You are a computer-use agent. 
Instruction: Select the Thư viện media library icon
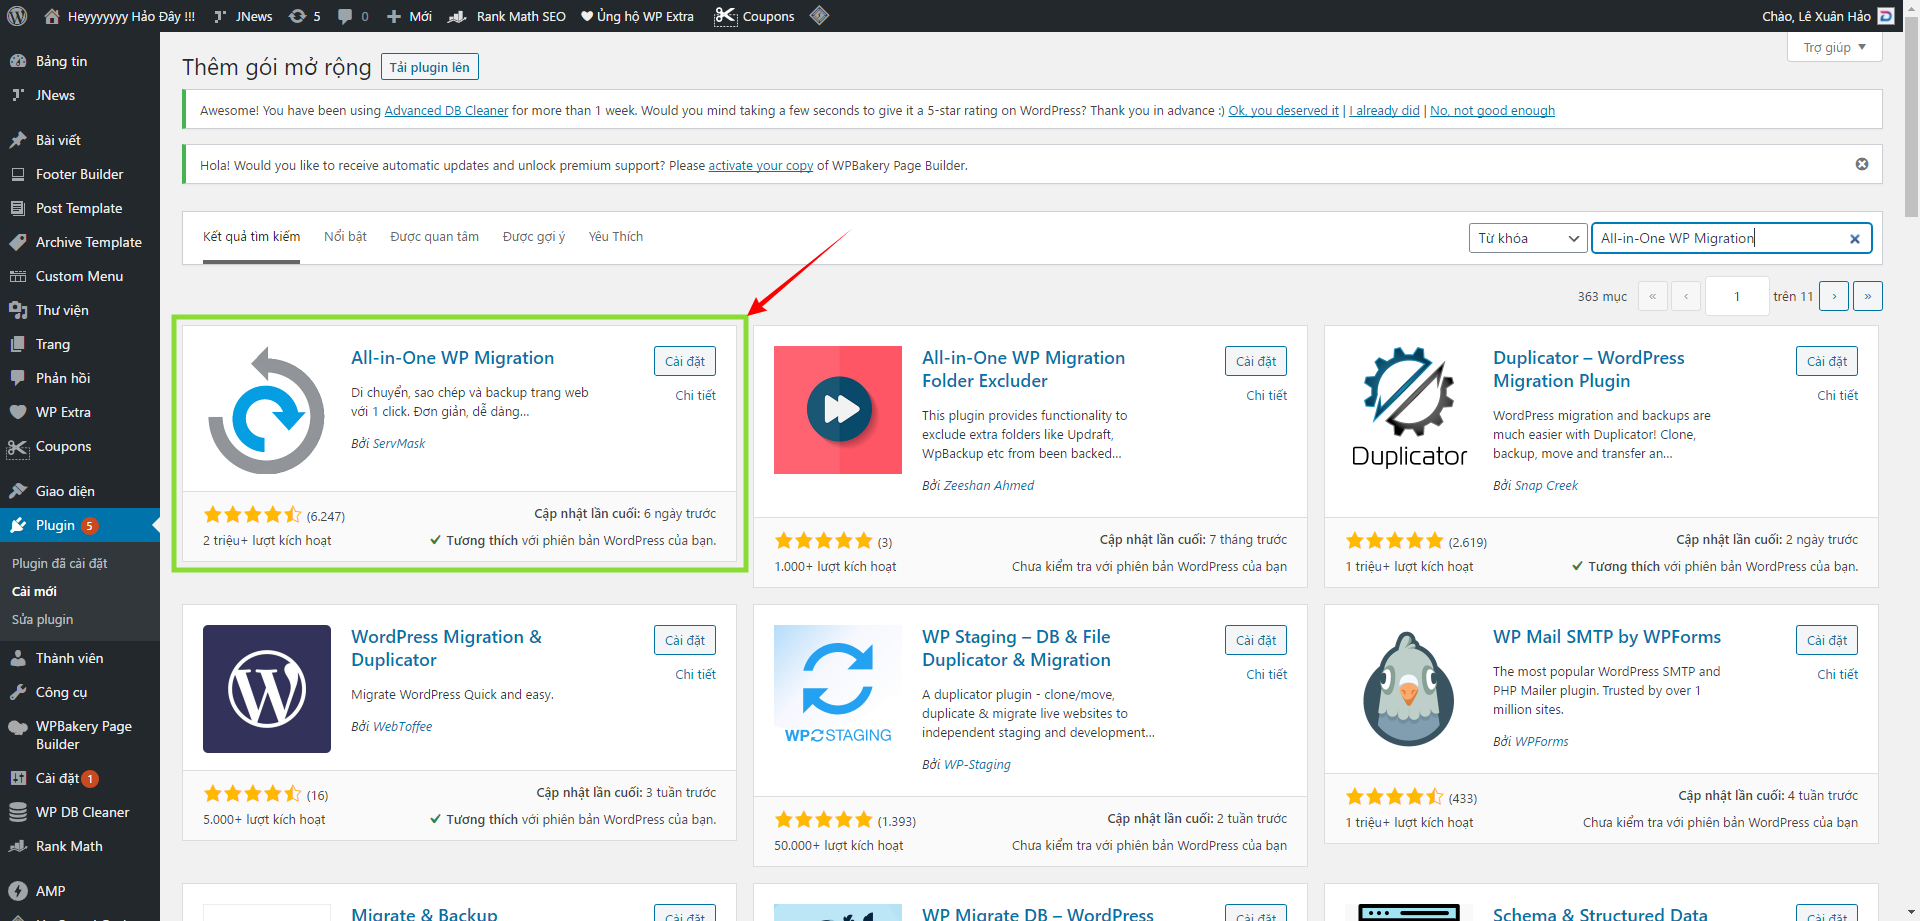point(18,310)
